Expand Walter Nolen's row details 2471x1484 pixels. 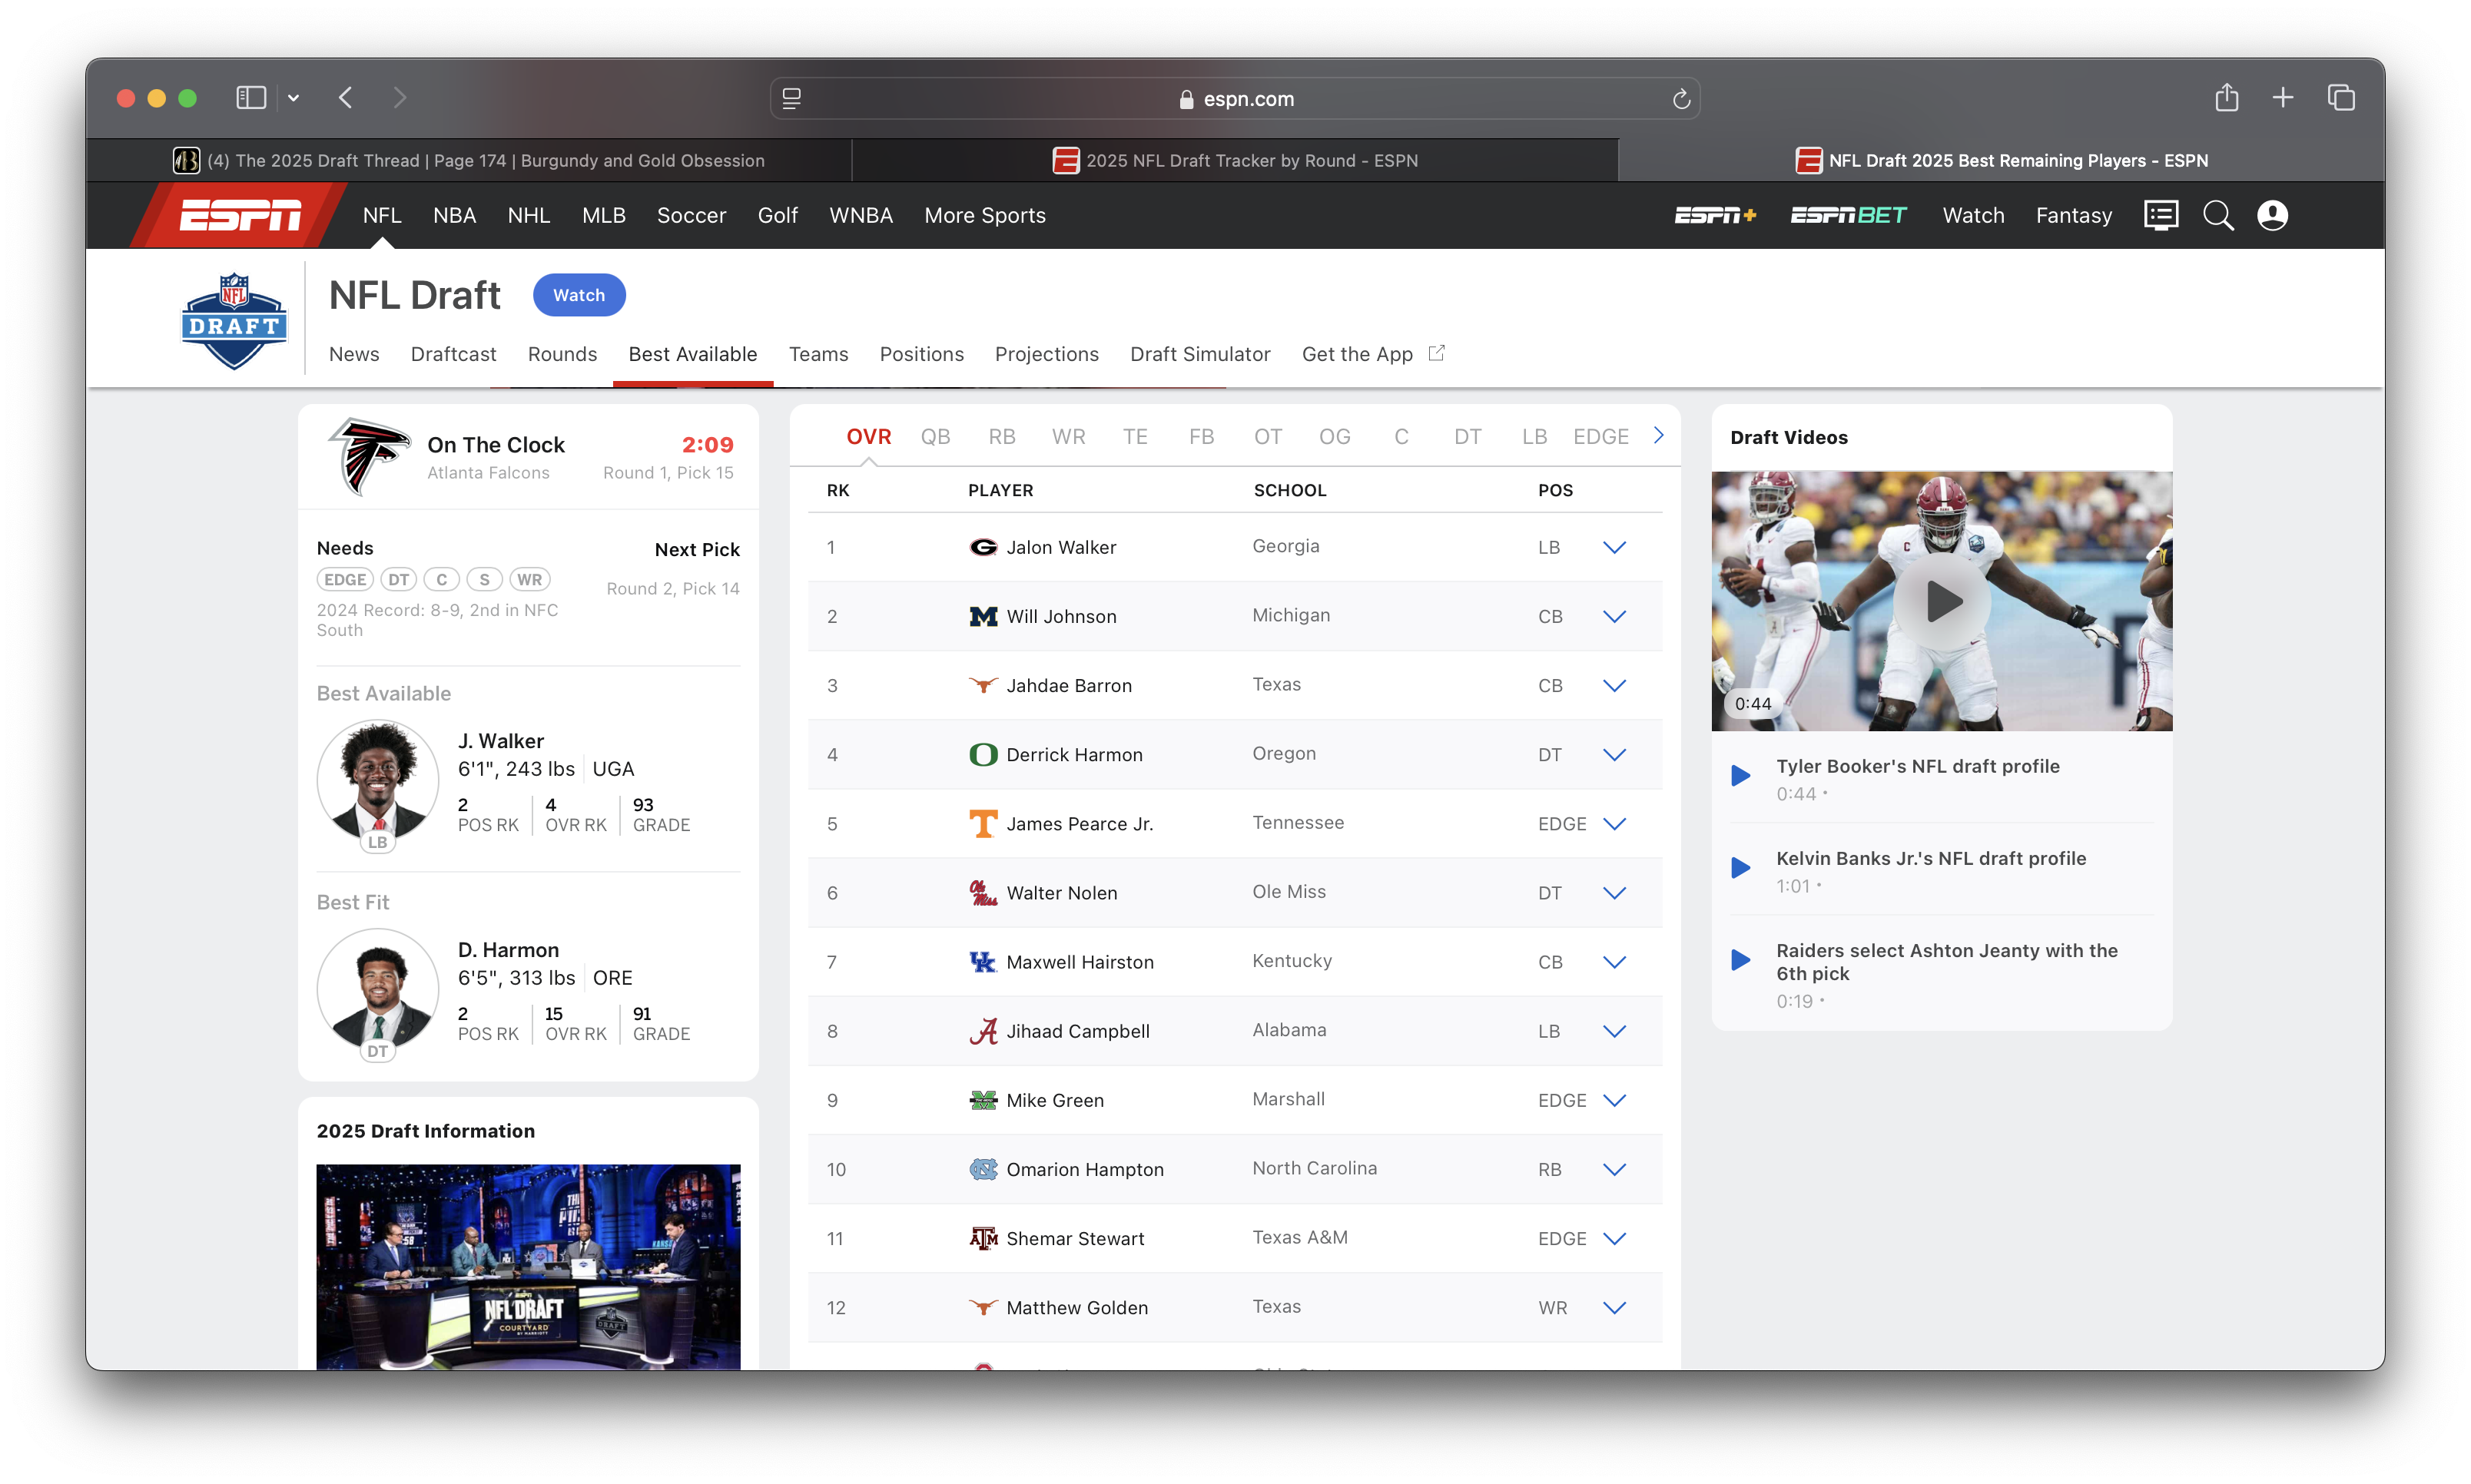click(x=1614, y=893)
